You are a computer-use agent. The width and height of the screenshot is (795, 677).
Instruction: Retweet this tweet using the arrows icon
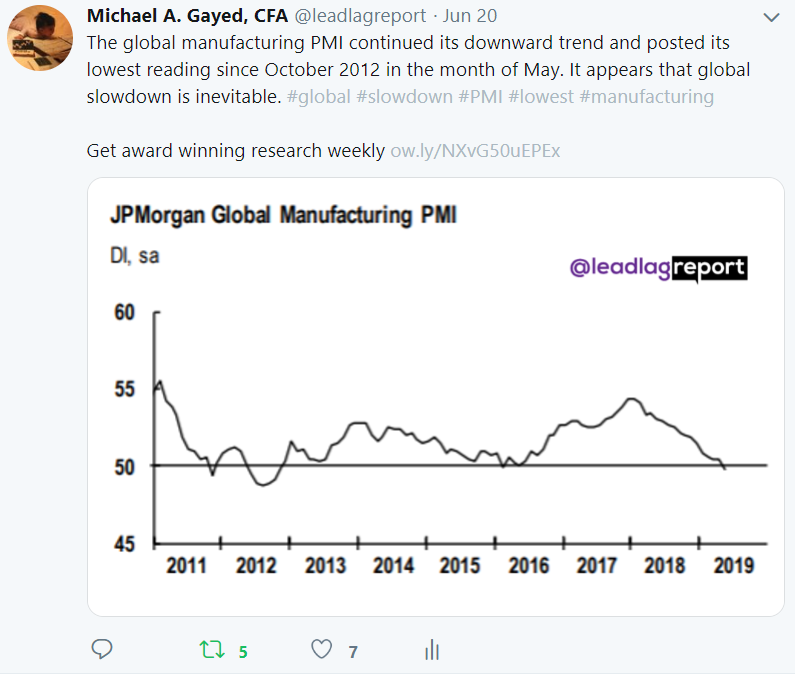click(212, 650)
